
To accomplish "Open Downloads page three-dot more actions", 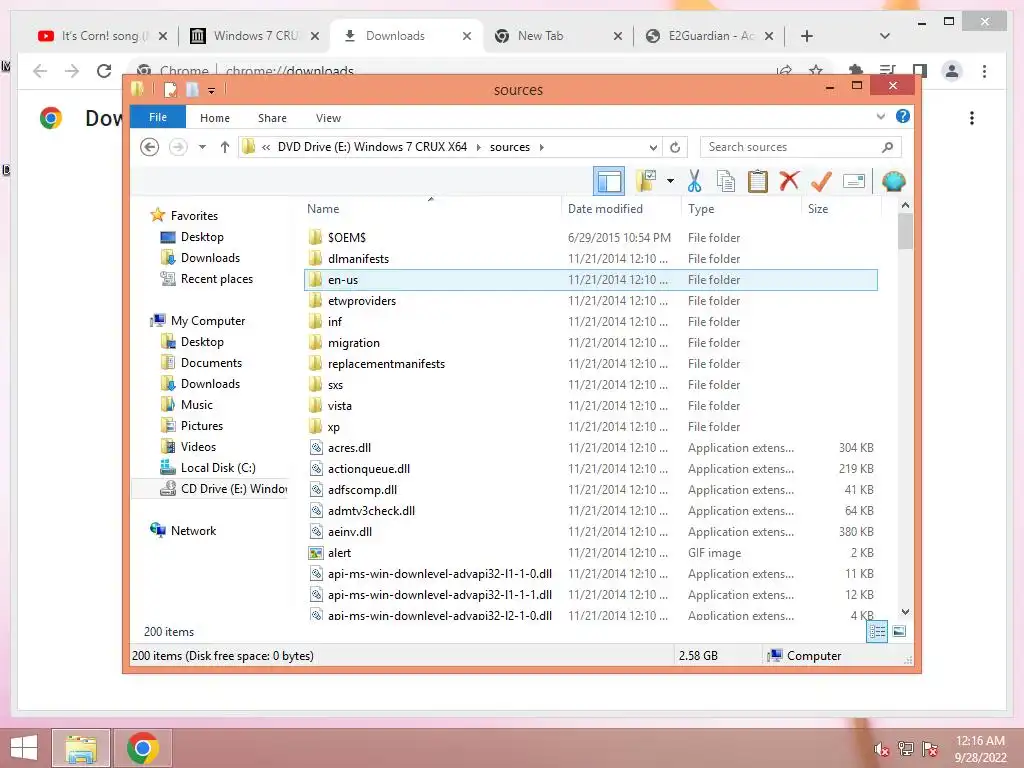I will (x=972, y=118).
